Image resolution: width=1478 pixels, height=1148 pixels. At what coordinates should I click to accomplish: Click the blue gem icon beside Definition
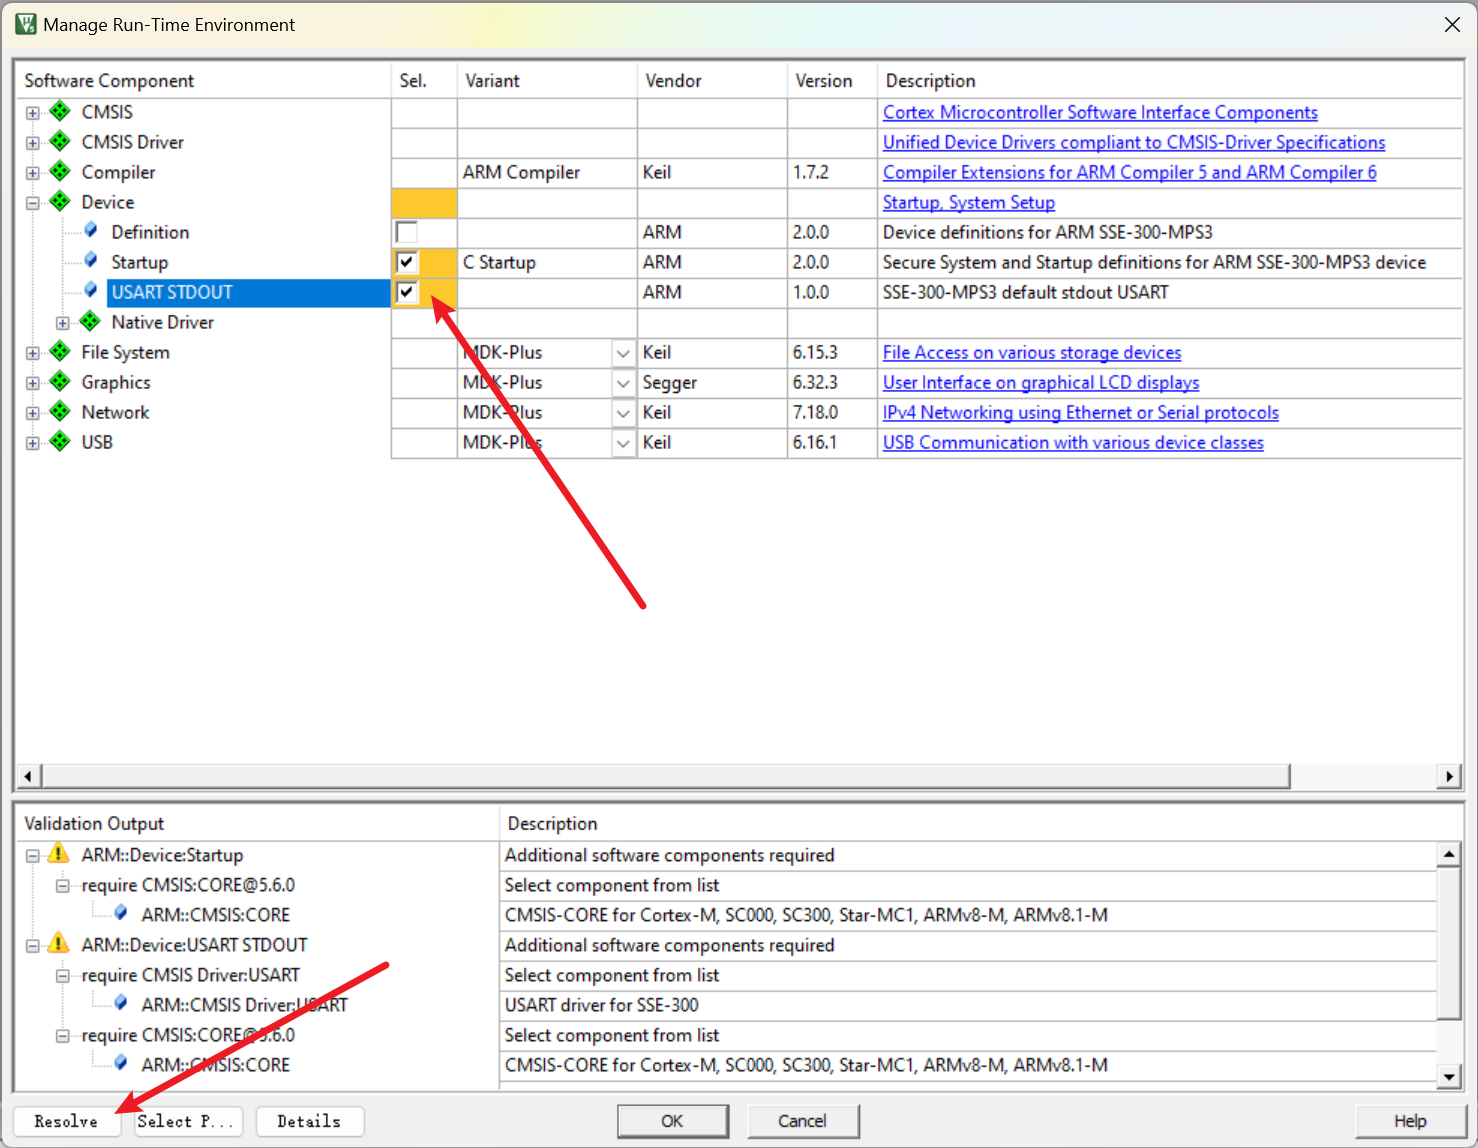[x=91, y=231]
